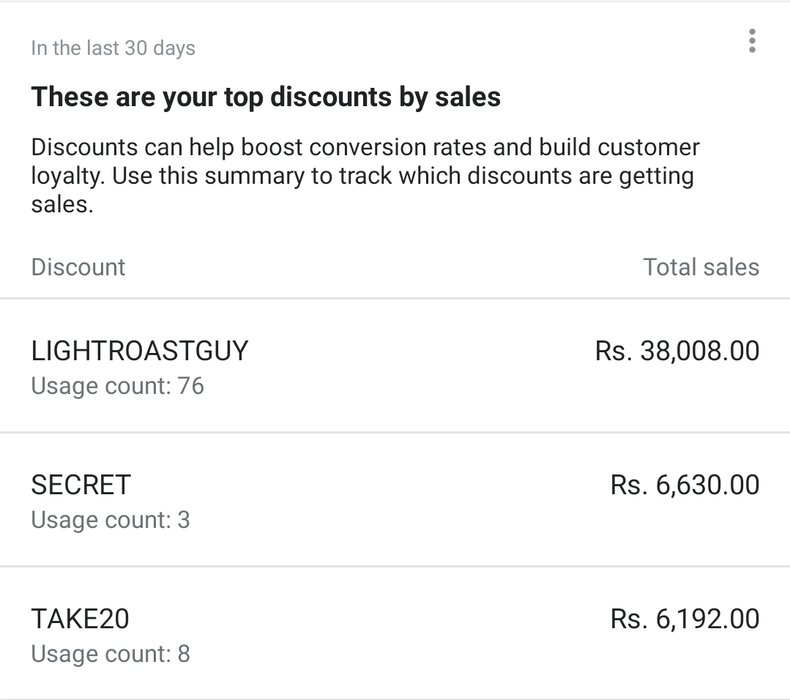Open the three-dot overflow menu
Viewport: 790px width, 700px height.
[752, 41]
